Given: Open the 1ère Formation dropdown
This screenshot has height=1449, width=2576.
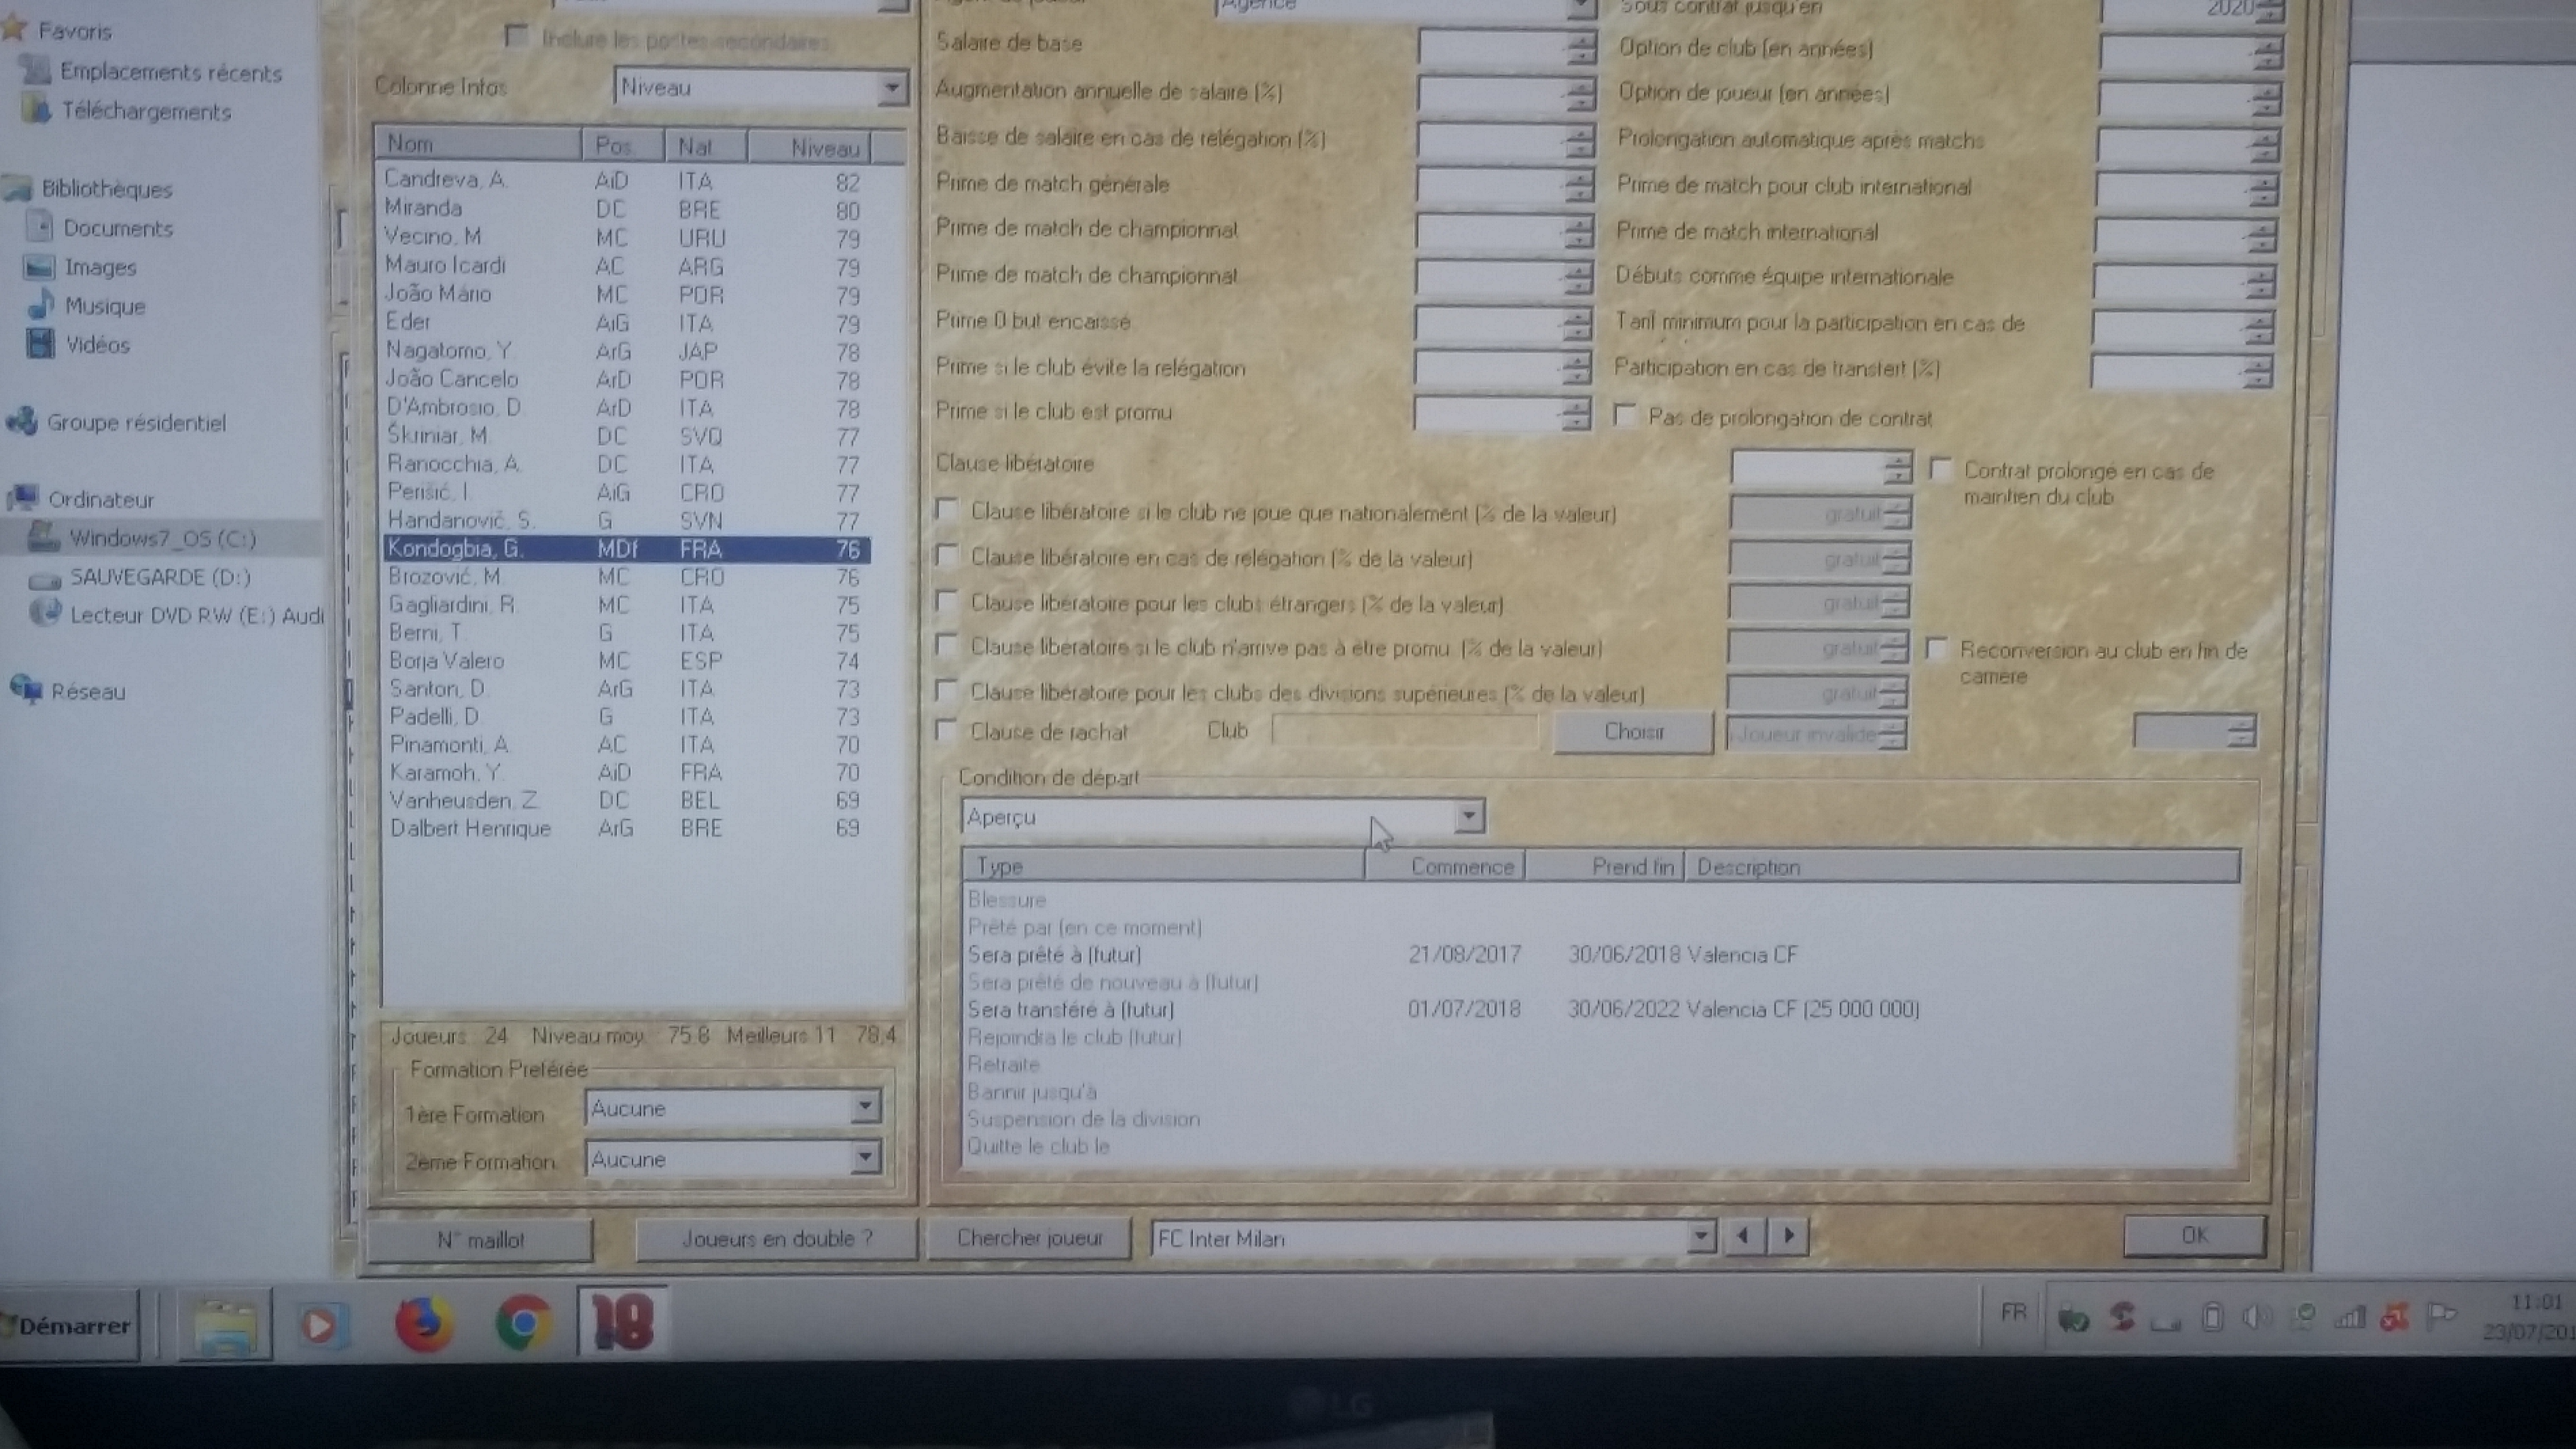Looking at the screenshot, I should [865, 1107].
